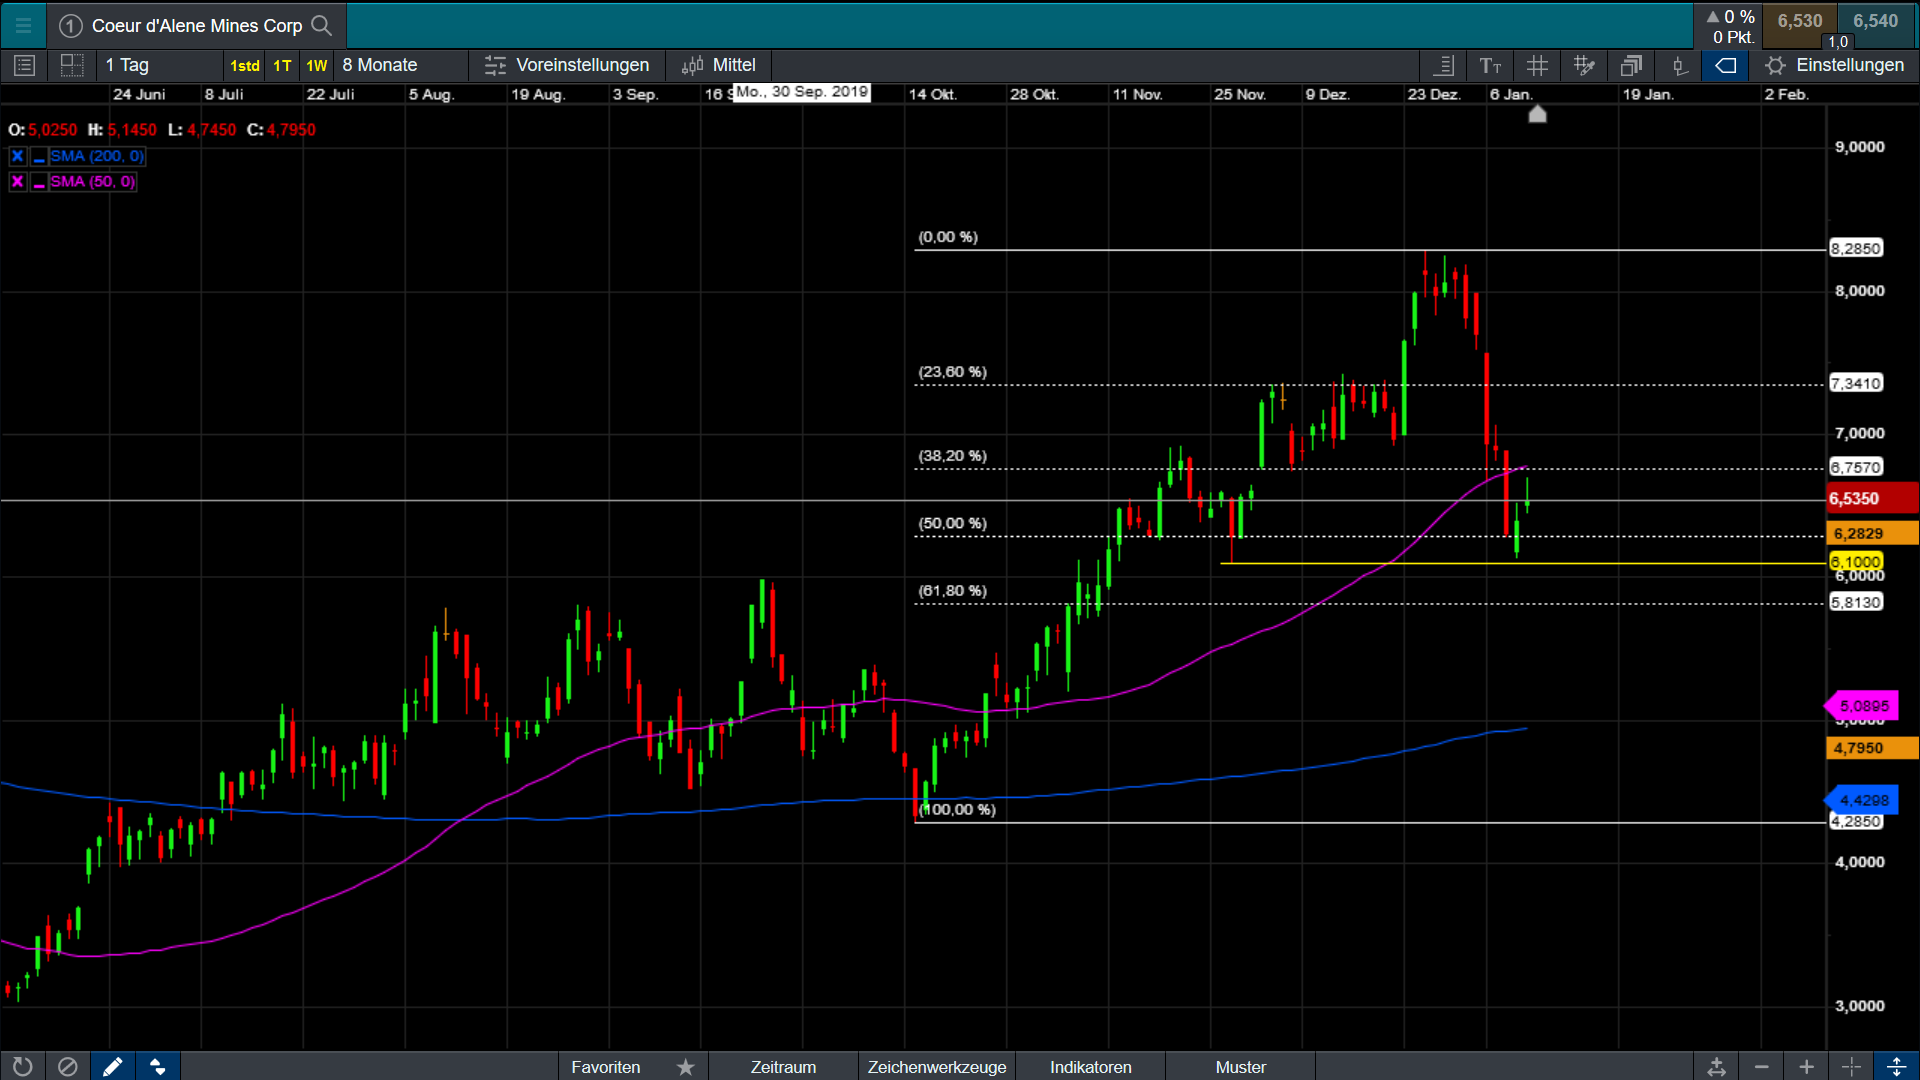Toggle the chart grid lines icon
Image resolution: width=1920 pixels, height=1080 pixels.
[x=1537, y=66]
